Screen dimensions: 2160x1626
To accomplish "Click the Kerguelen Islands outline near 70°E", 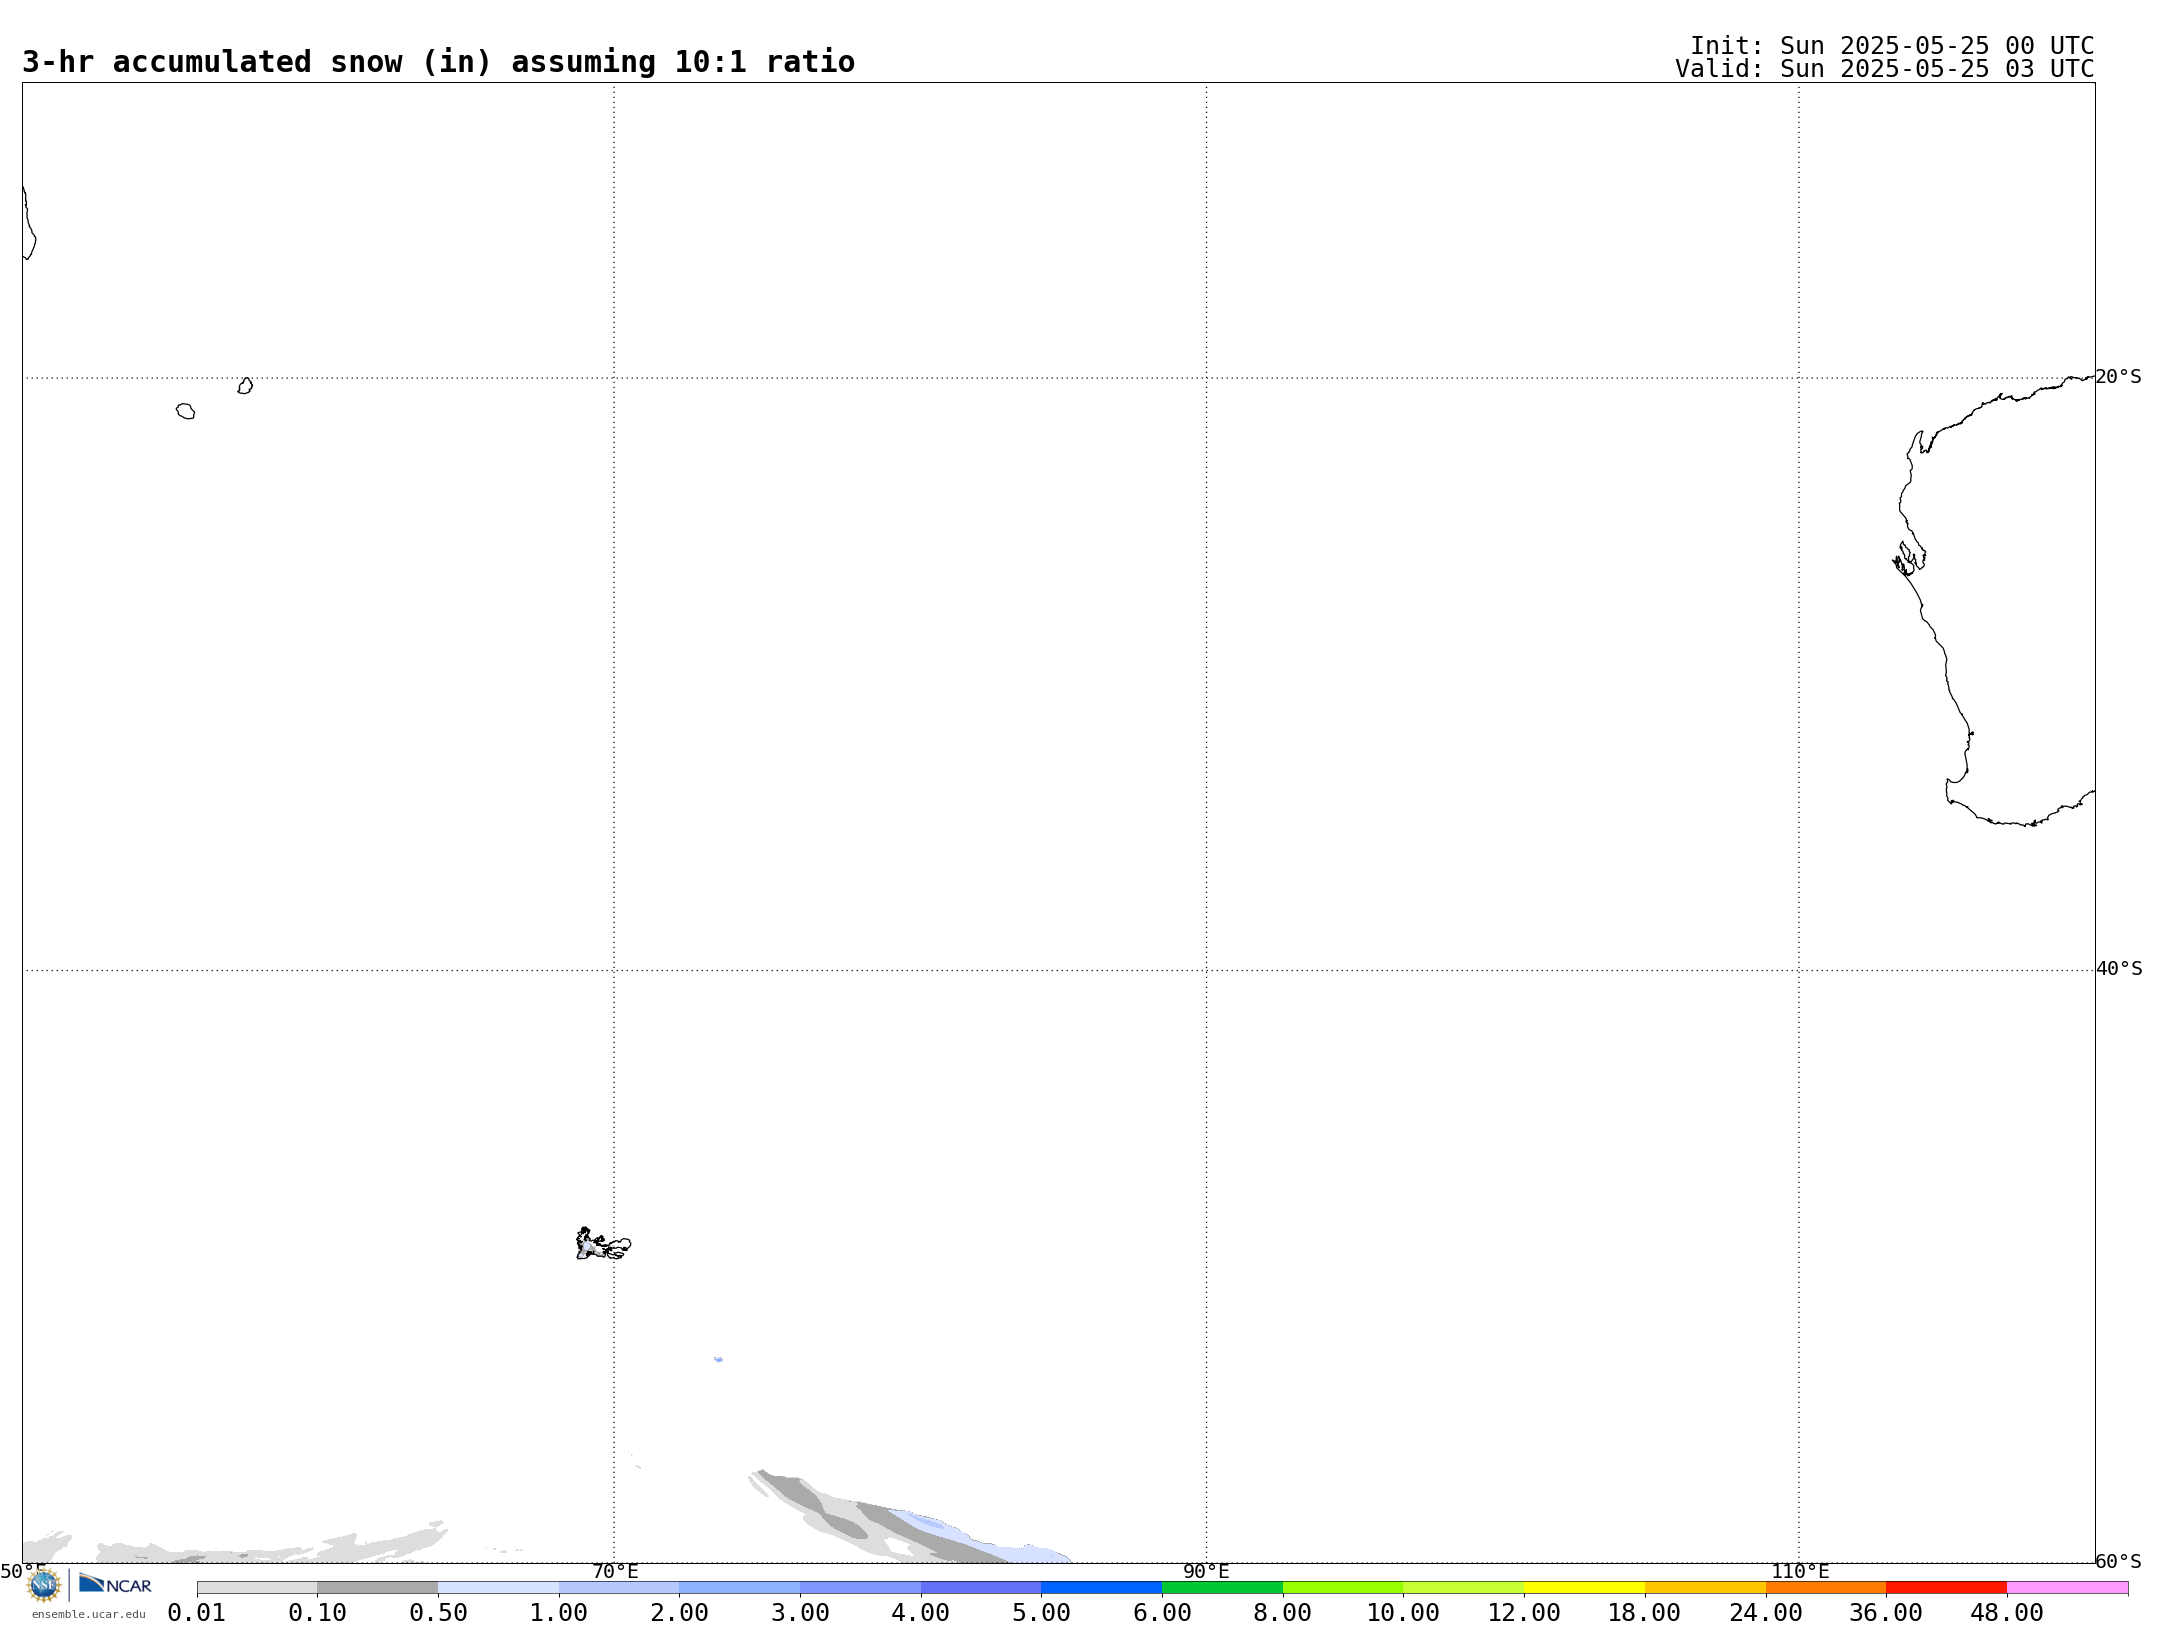I will 603,1244.
